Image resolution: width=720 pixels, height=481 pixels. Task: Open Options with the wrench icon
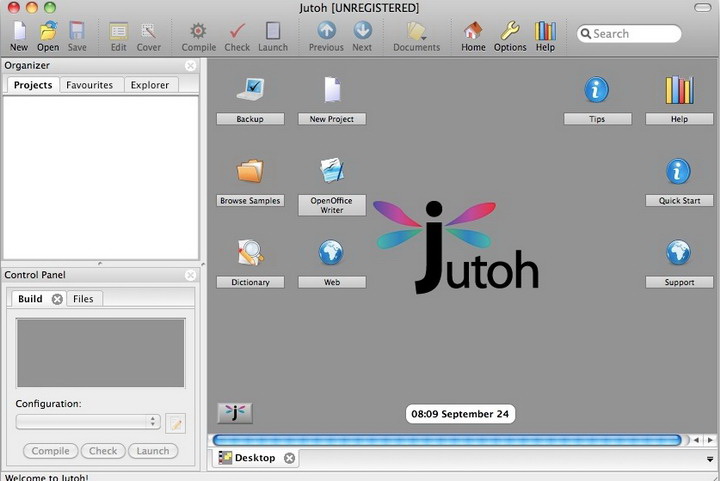(x=510, y=31)
